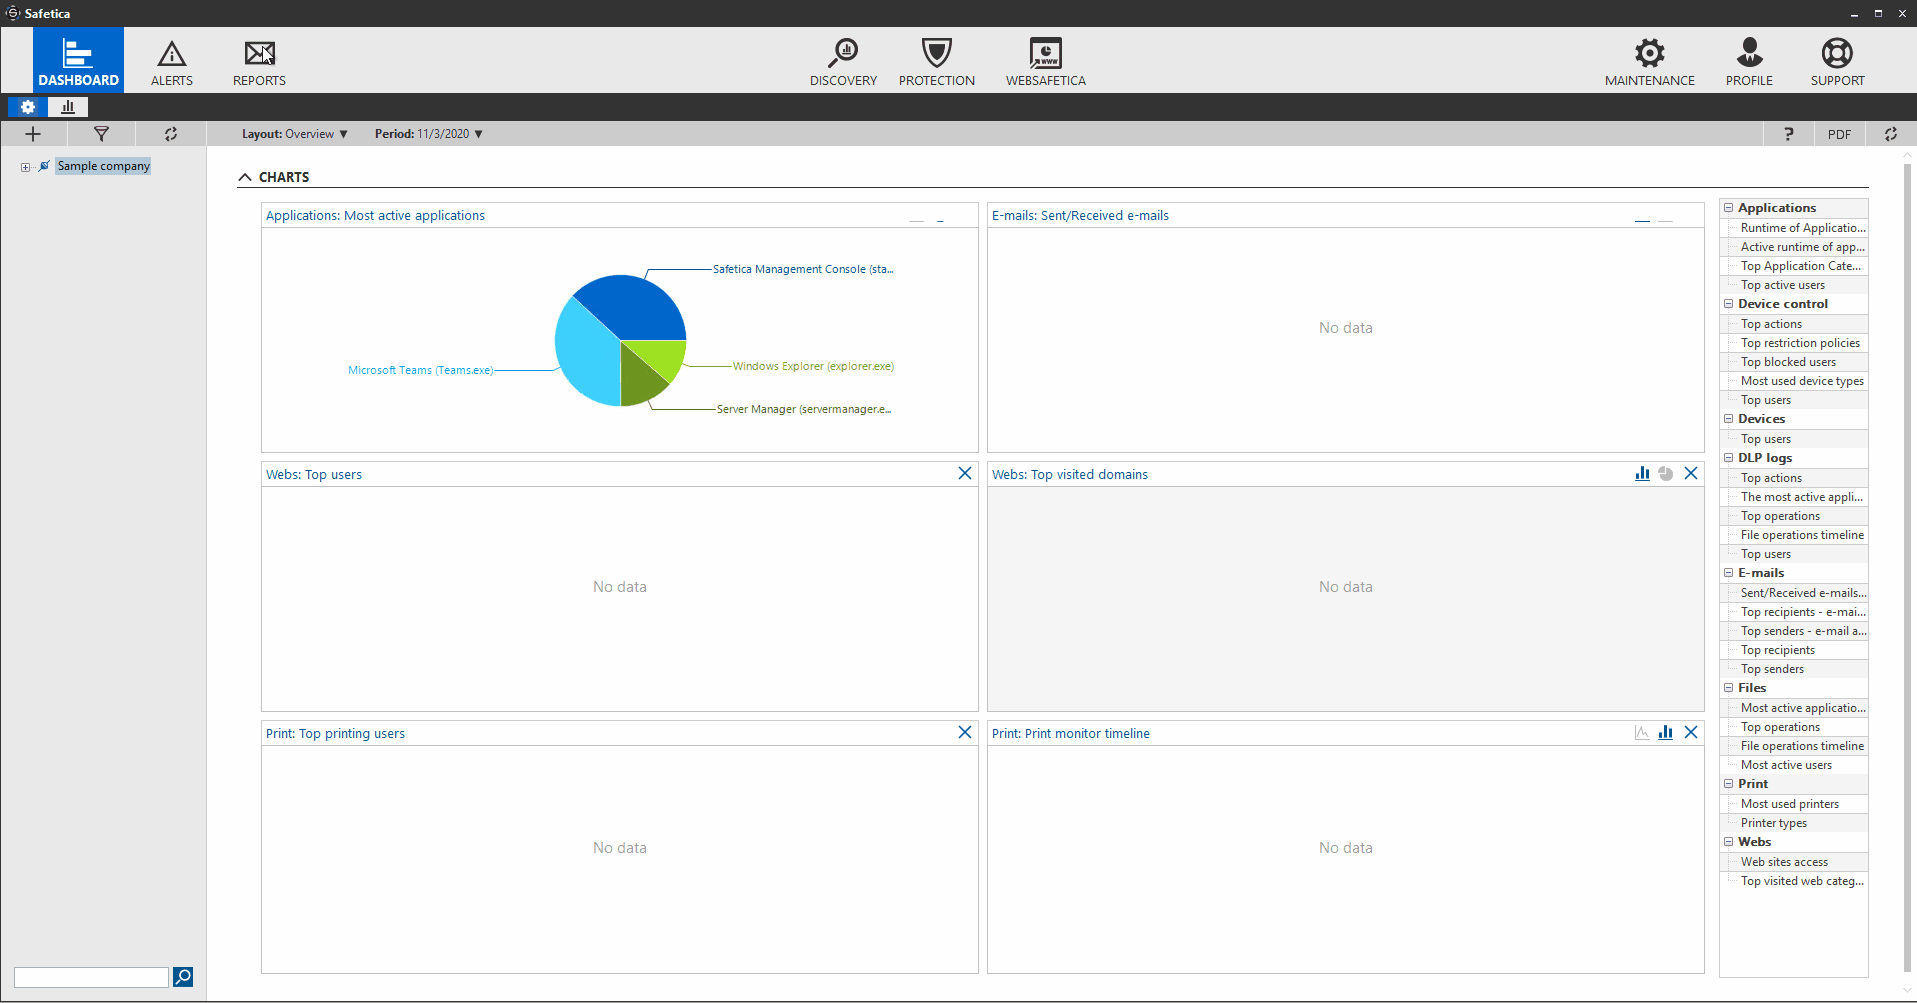Screen dimensions: 1917x1003
Task: Select Sample company in the tree
Action: point(103,166)
